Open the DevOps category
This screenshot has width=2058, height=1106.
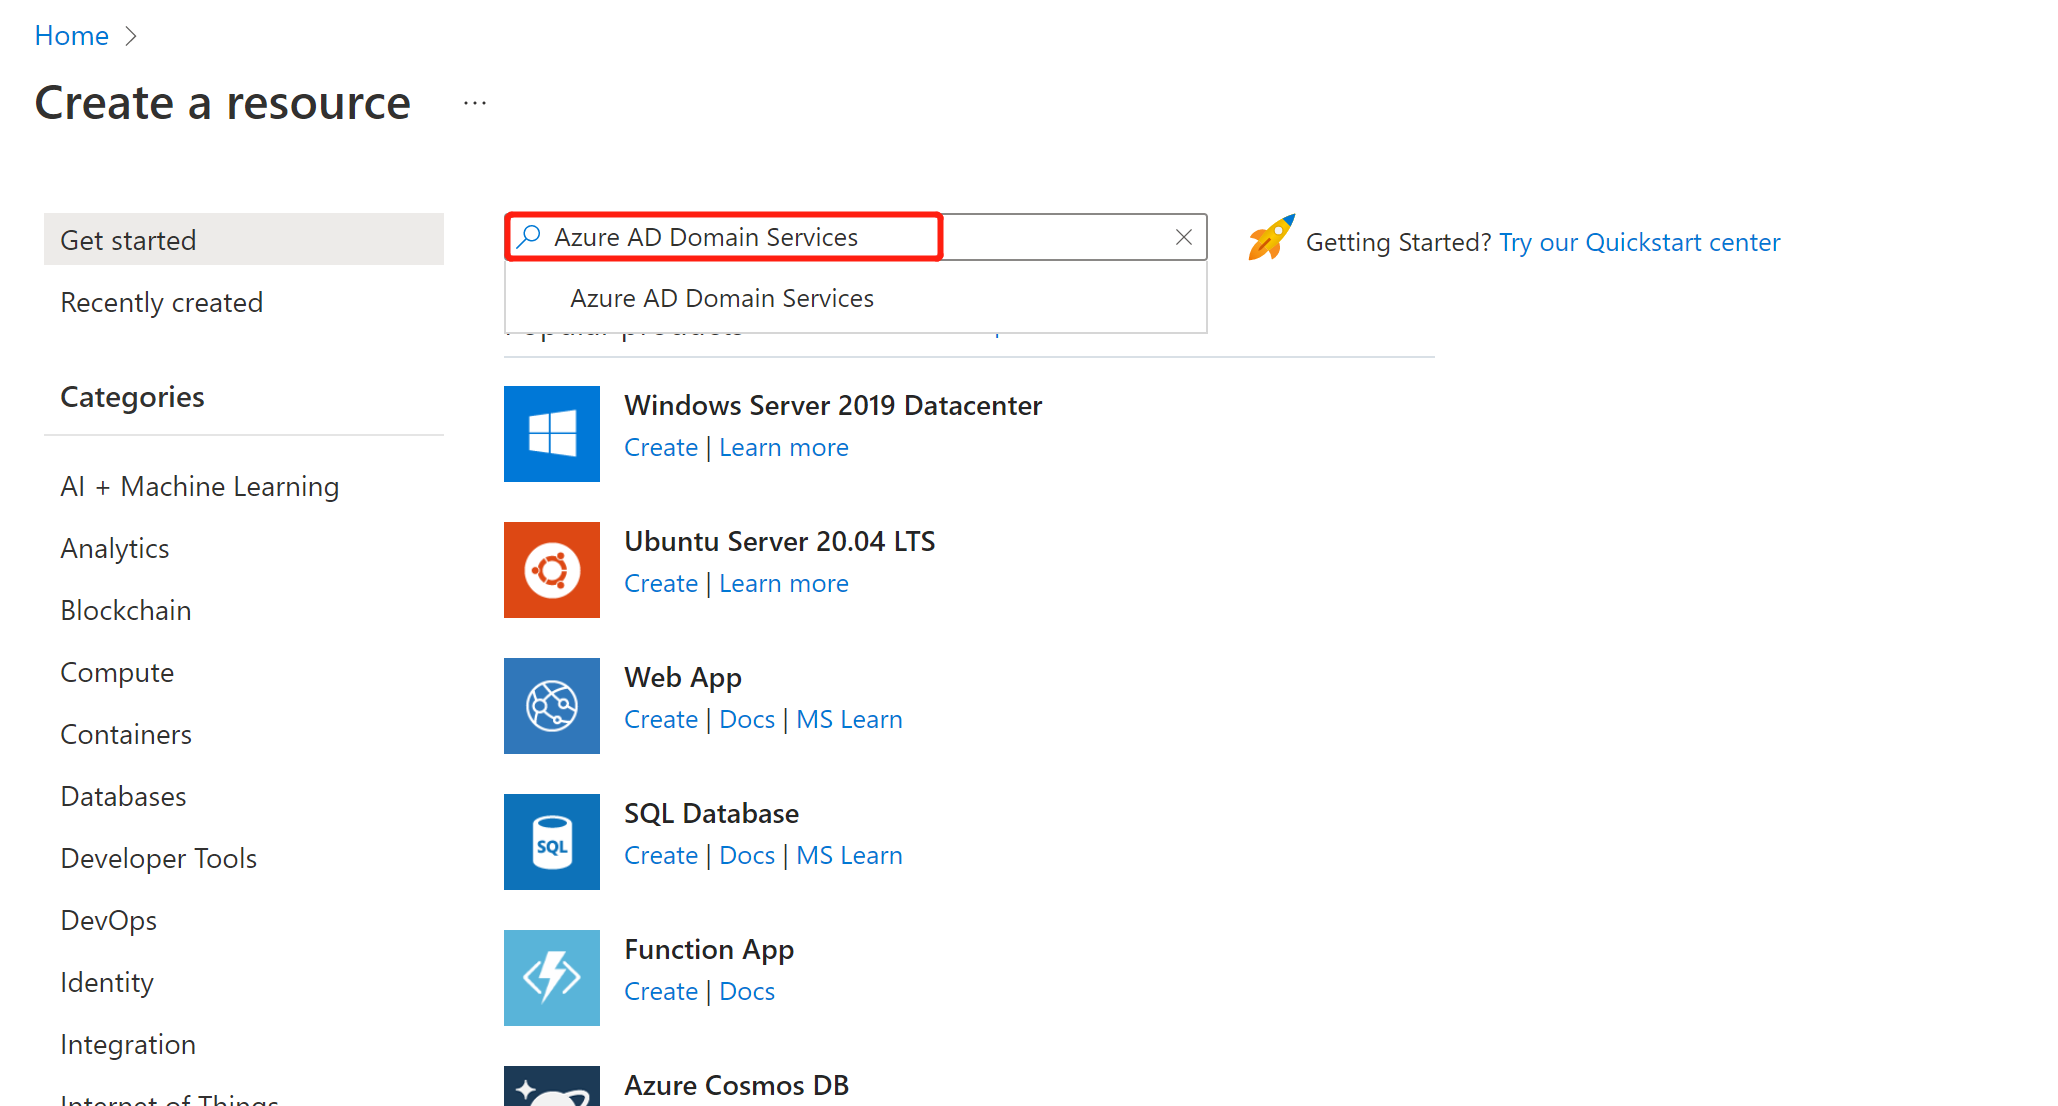tap(109, 920)
